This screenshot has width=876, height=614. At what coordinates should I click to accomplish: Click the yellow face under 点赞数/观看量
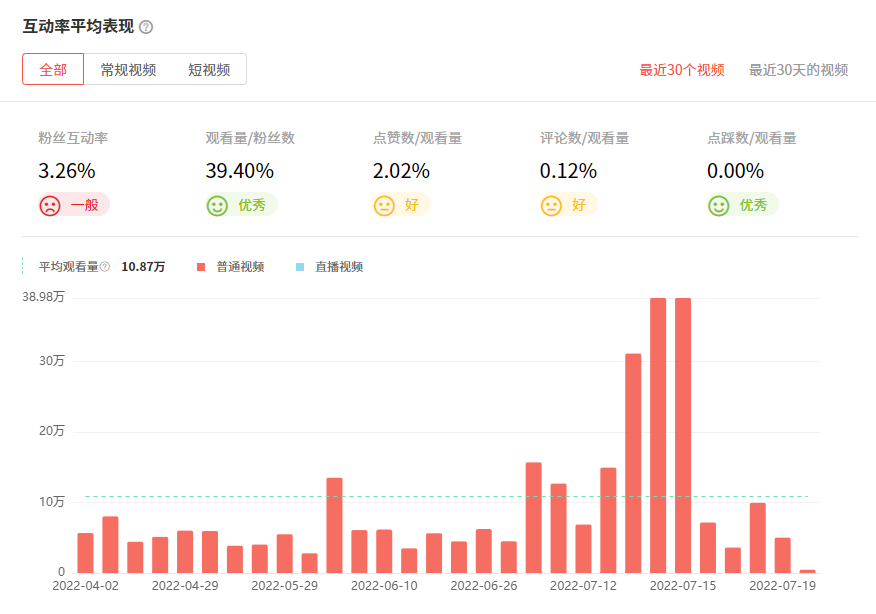[x=384, y=206]
